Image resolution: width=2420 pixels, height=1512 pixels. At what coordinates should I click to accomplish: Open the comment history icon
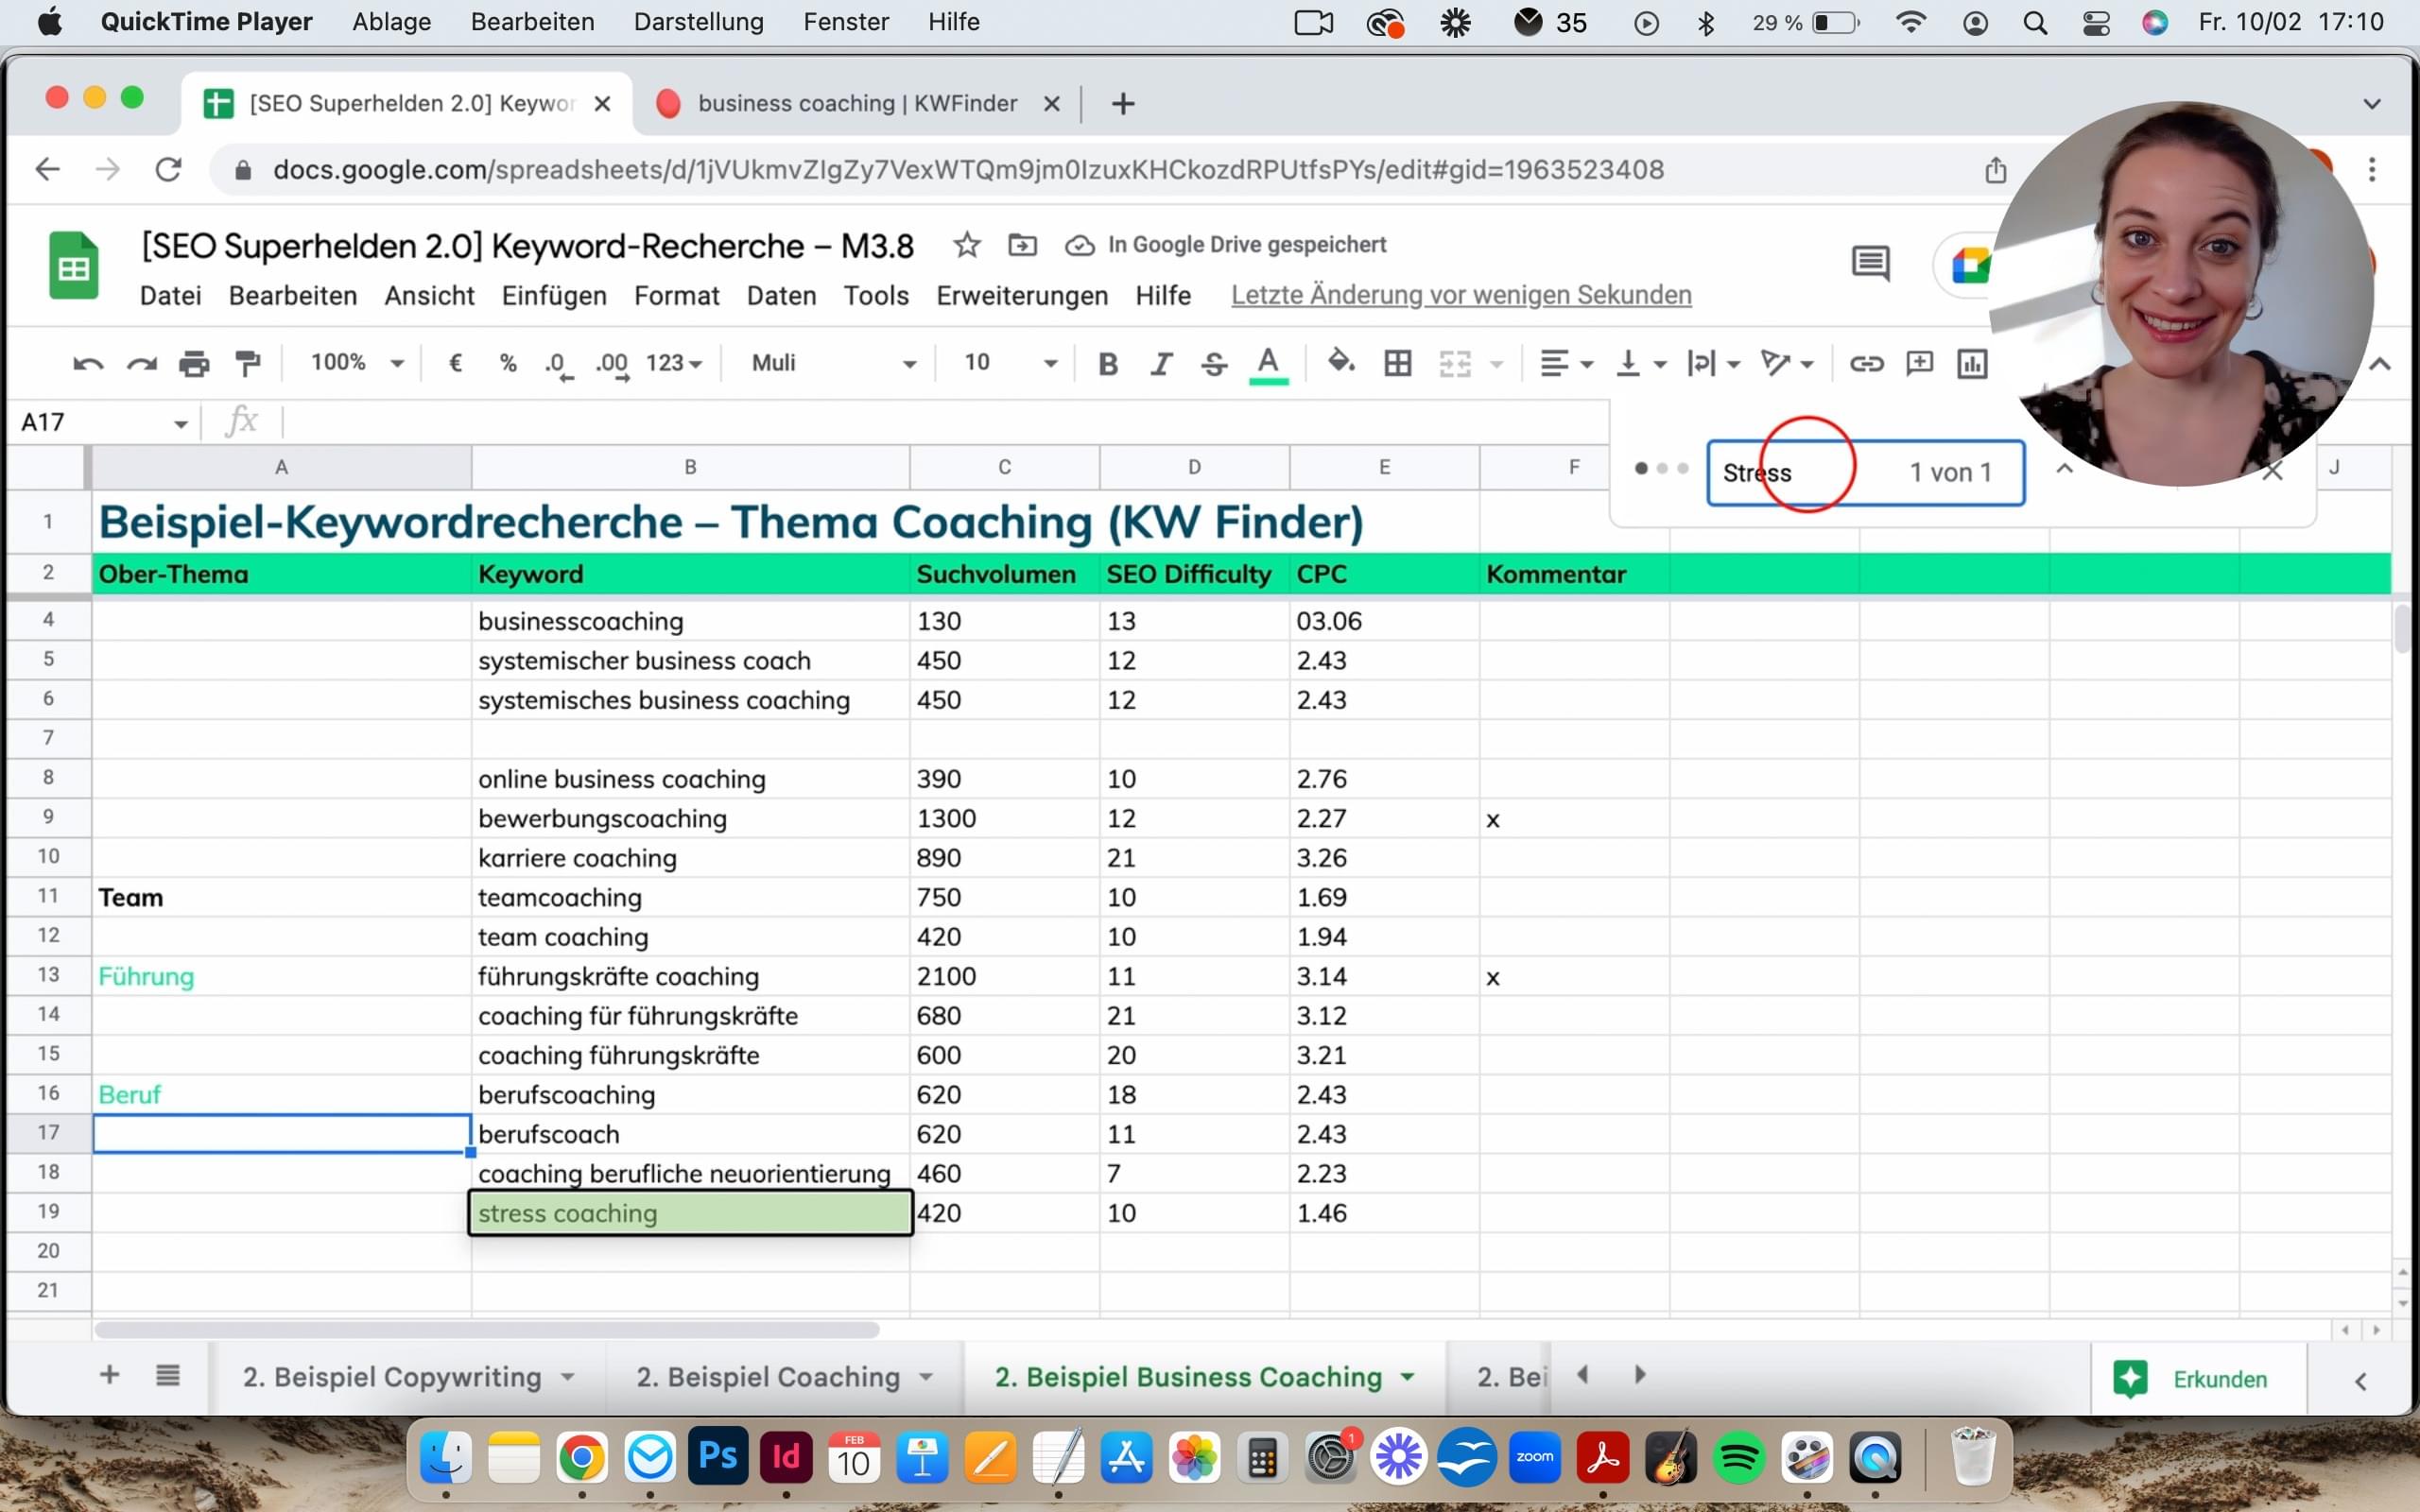1870,265
